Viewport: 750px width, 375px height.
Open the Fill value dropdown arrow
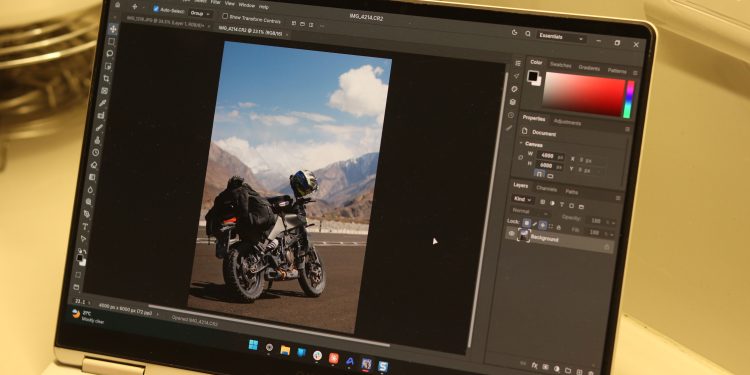coord(612,235)
